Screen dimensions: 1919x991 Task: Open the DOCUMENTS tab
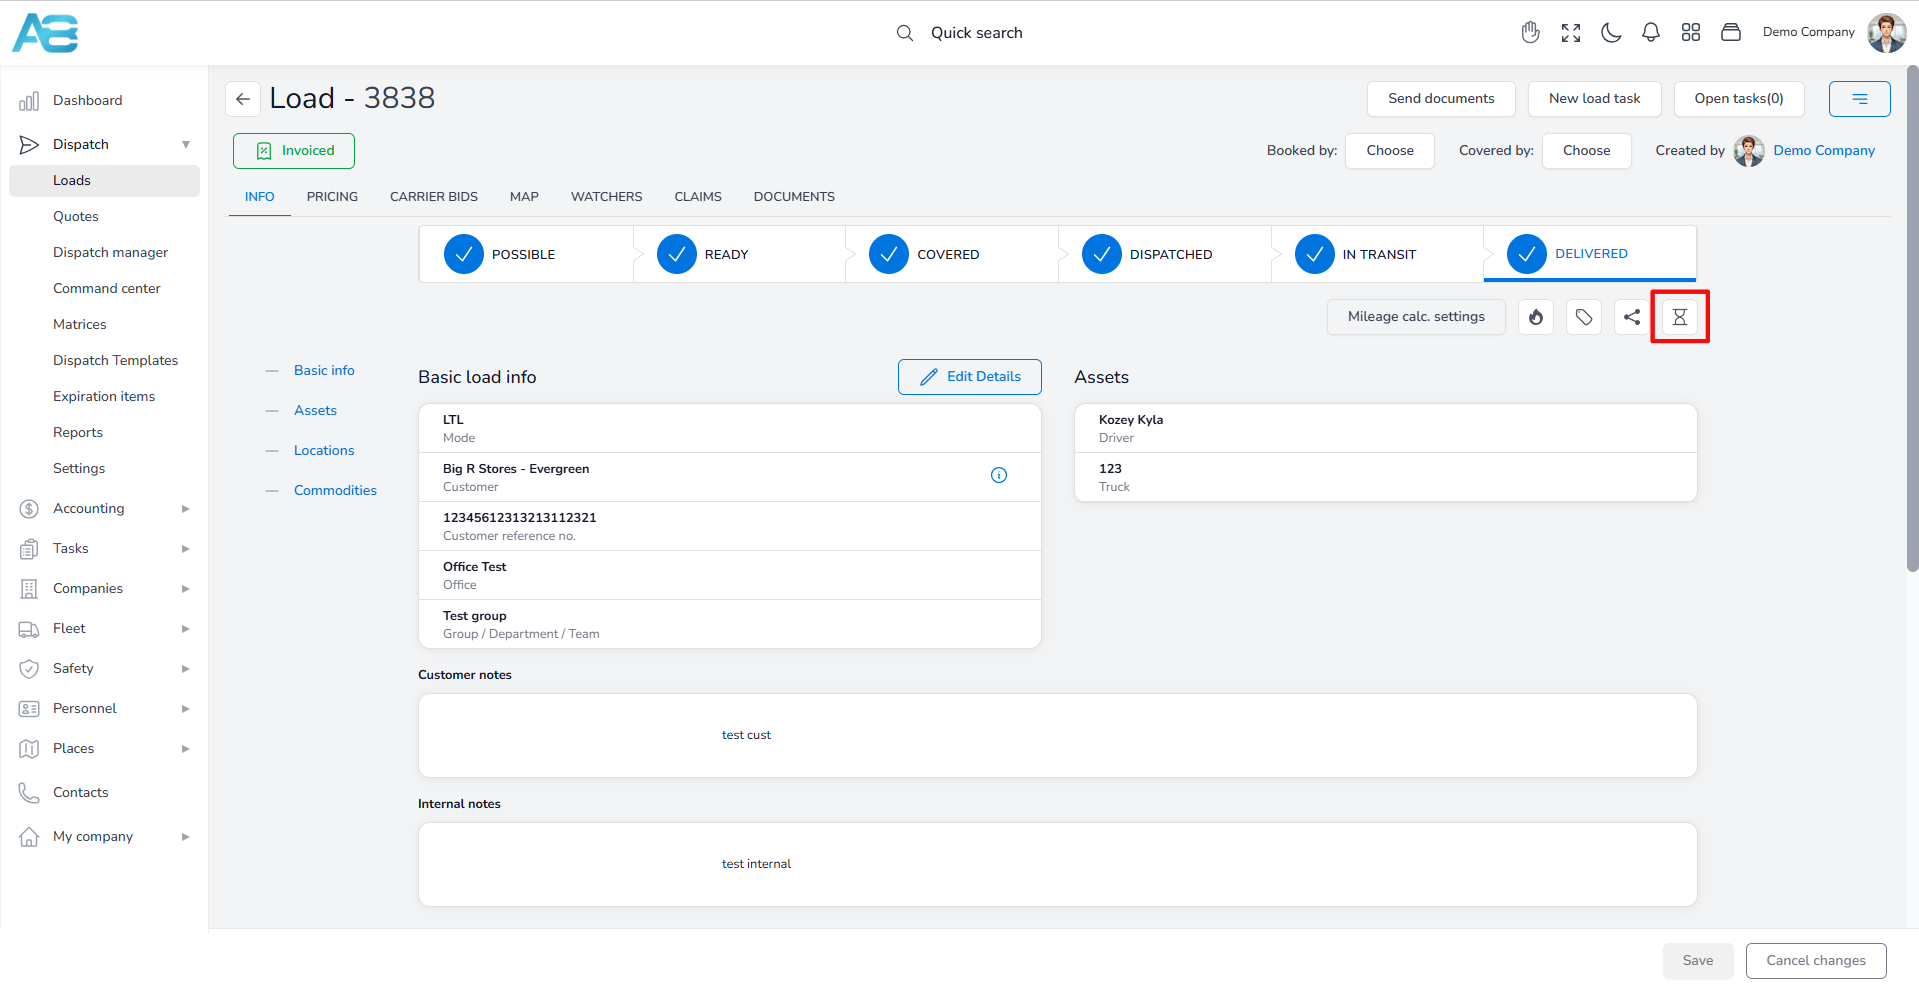coord(793,197)
